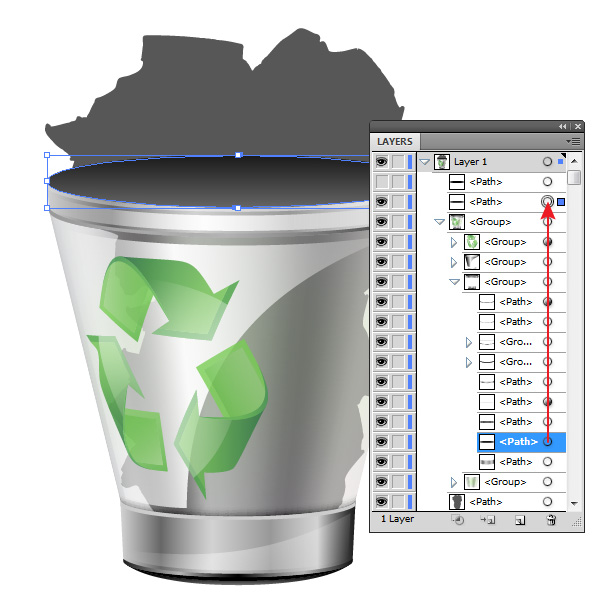The height and width of the screenshot is (610, 600).
Task: Click the Create New Layer icon
Action: tap(520, 520)
